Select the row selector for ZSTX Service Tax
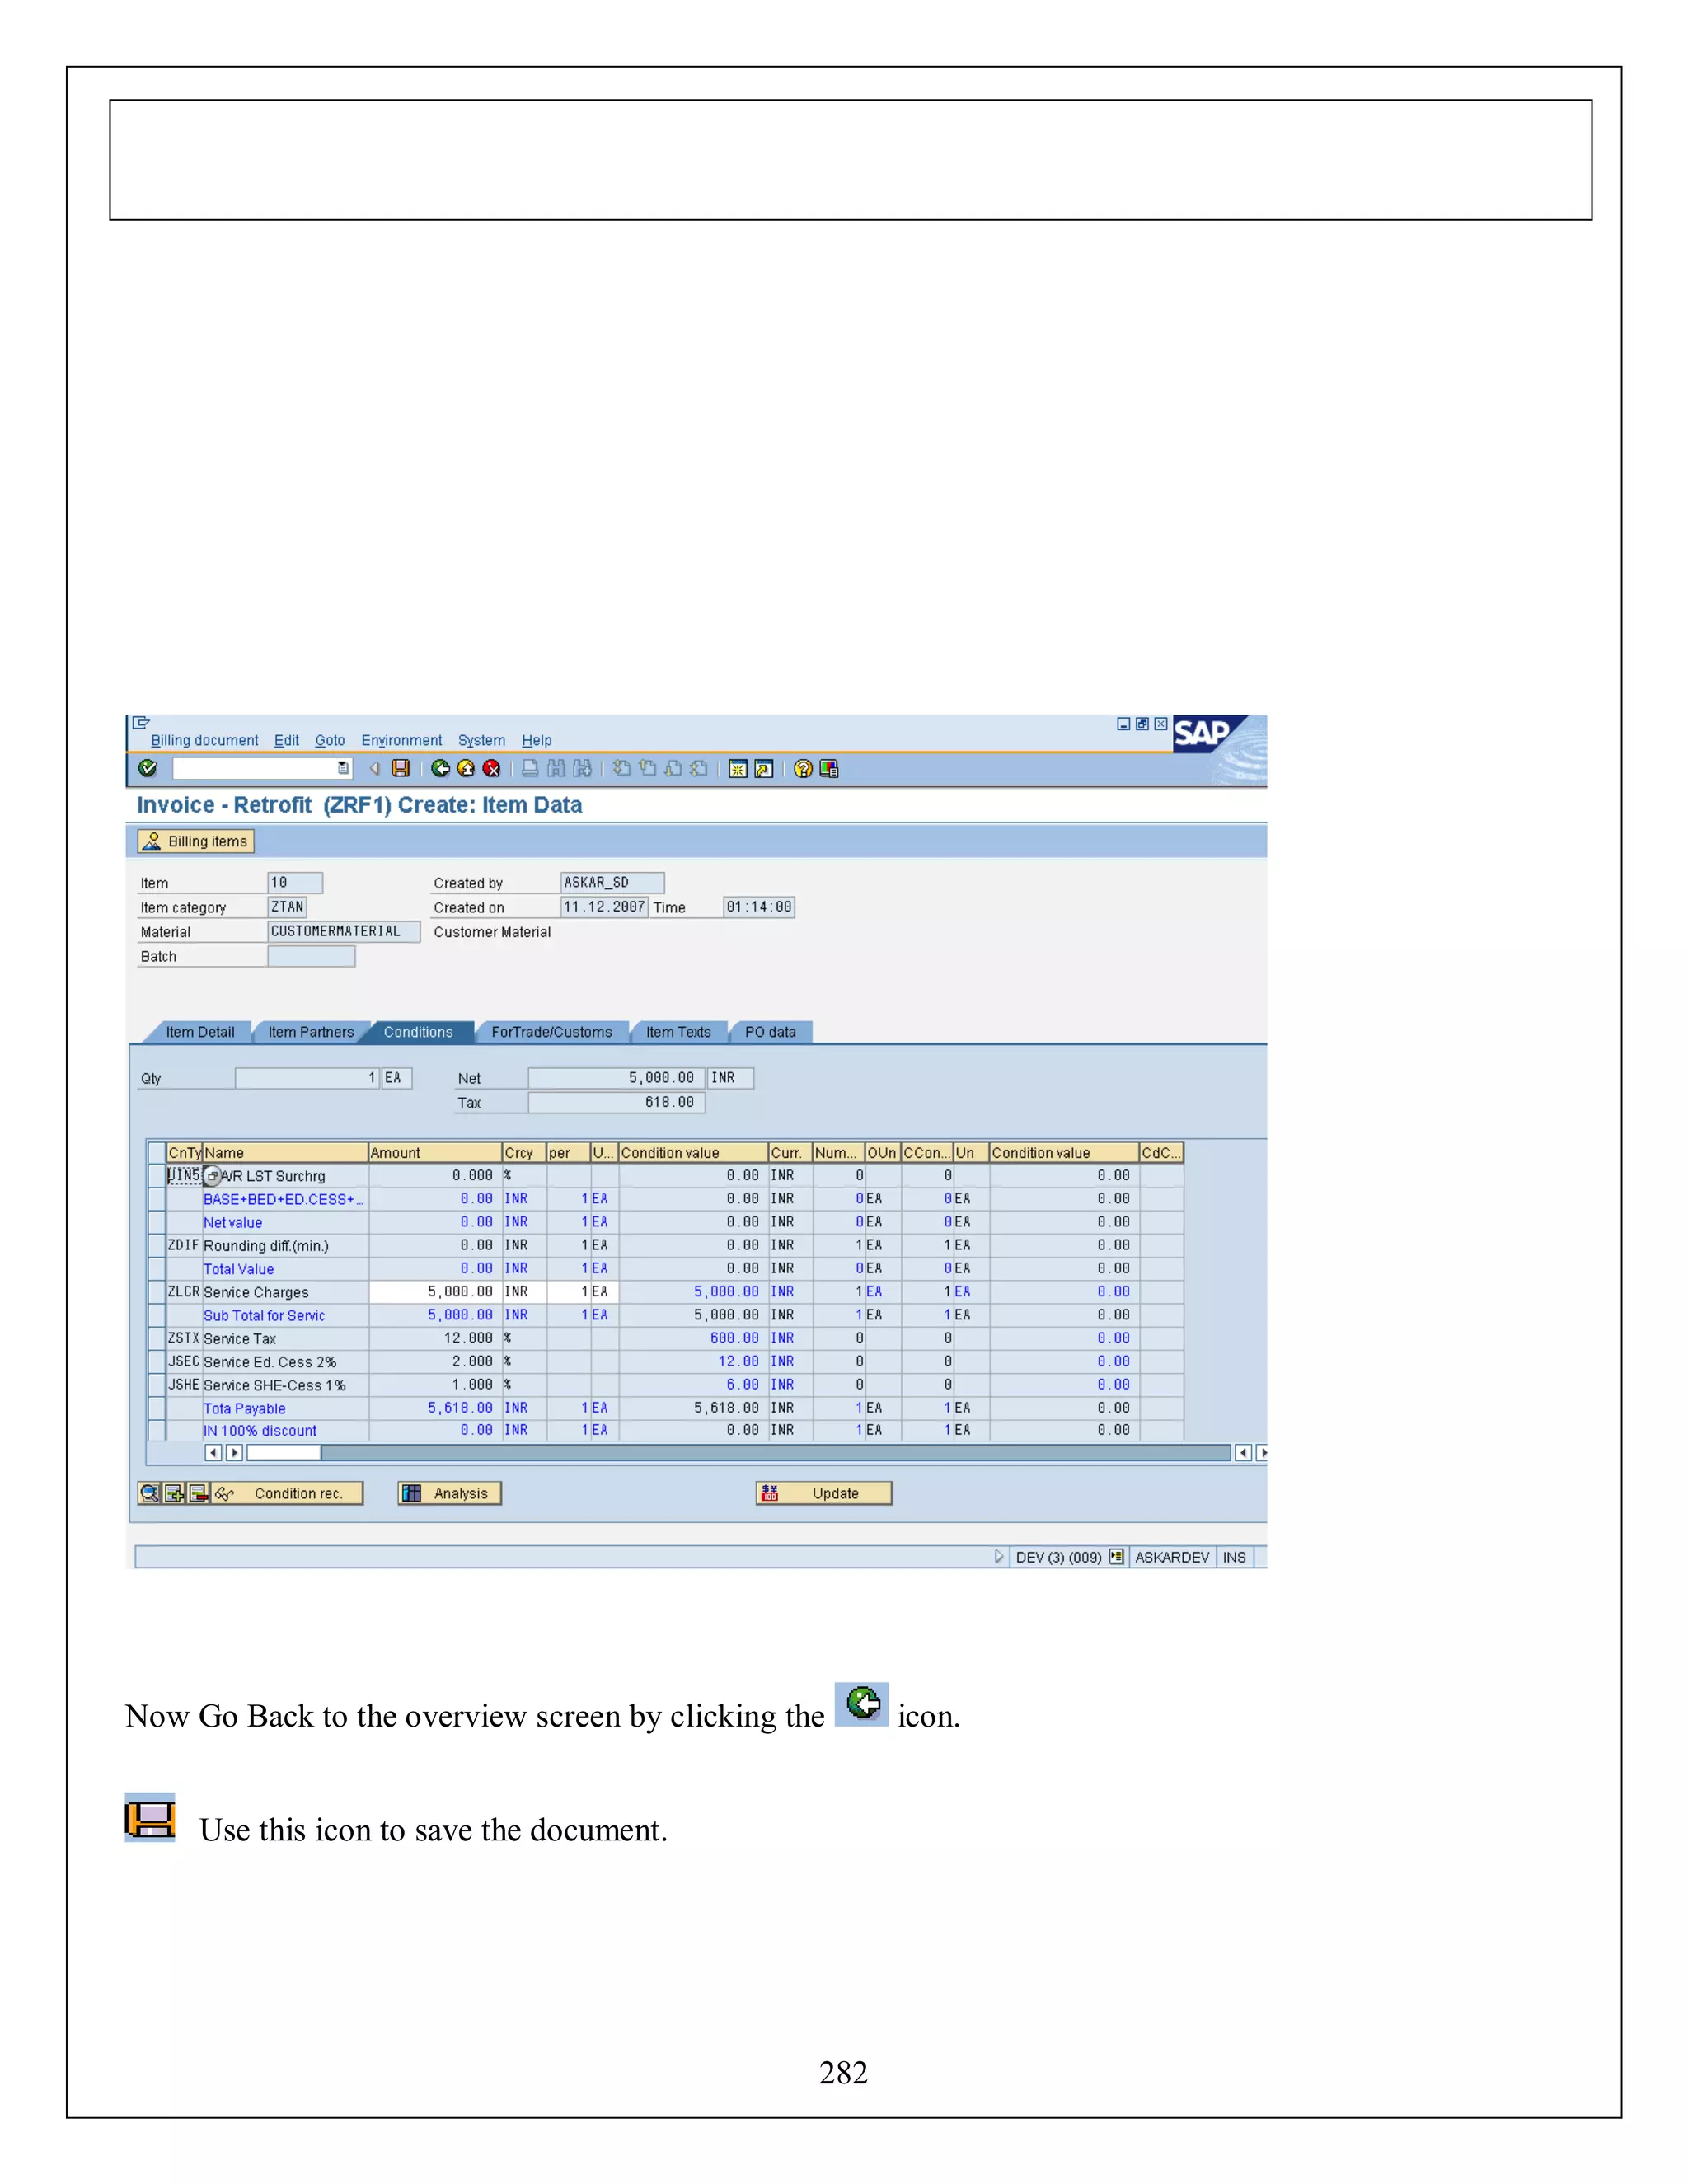The image size is (1688, 2184). 156,1338
